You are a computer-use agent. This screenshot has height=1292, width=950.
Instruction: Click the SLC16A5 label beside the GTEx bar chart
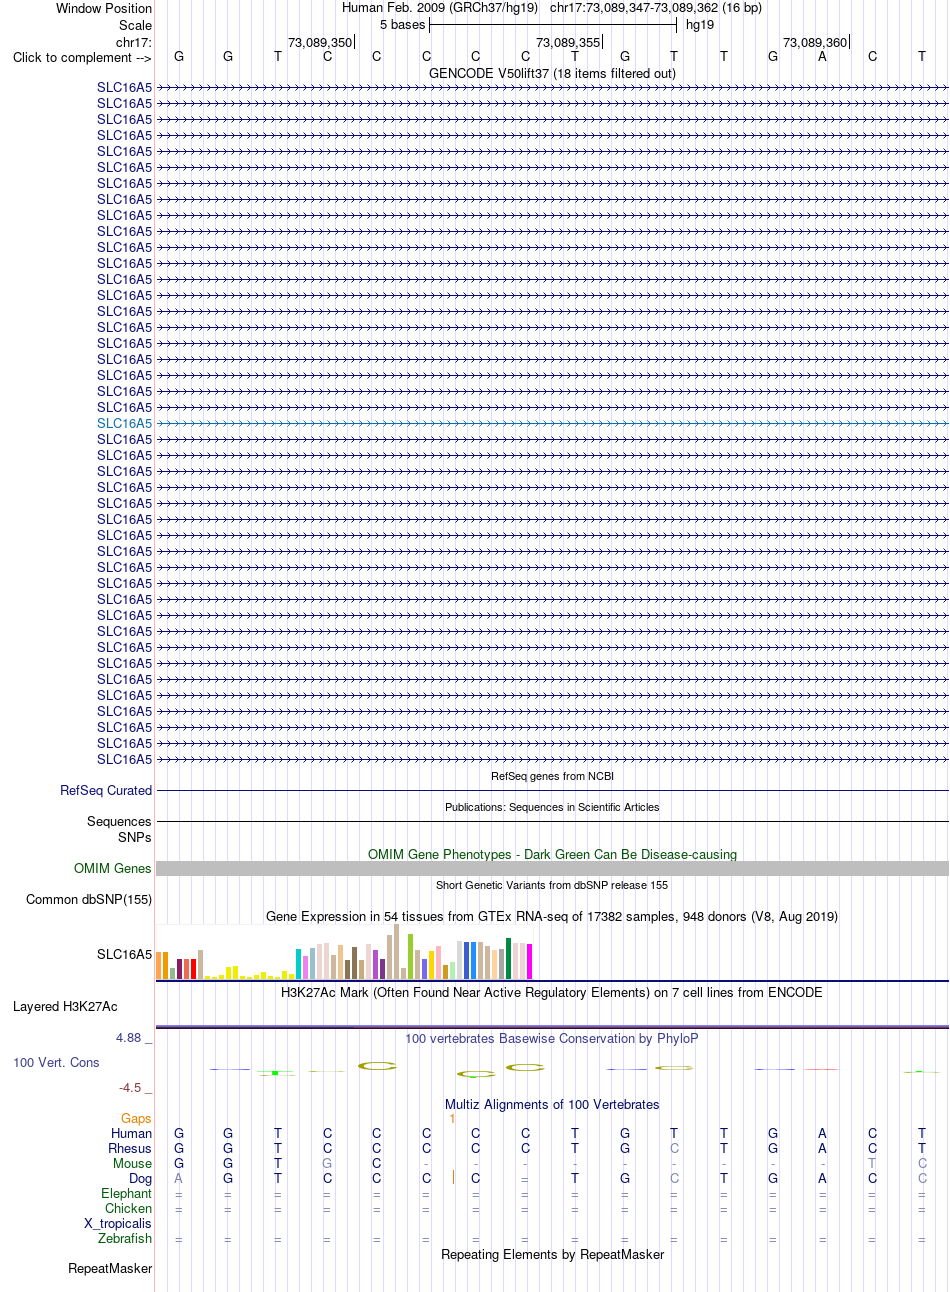click(124, 954)
